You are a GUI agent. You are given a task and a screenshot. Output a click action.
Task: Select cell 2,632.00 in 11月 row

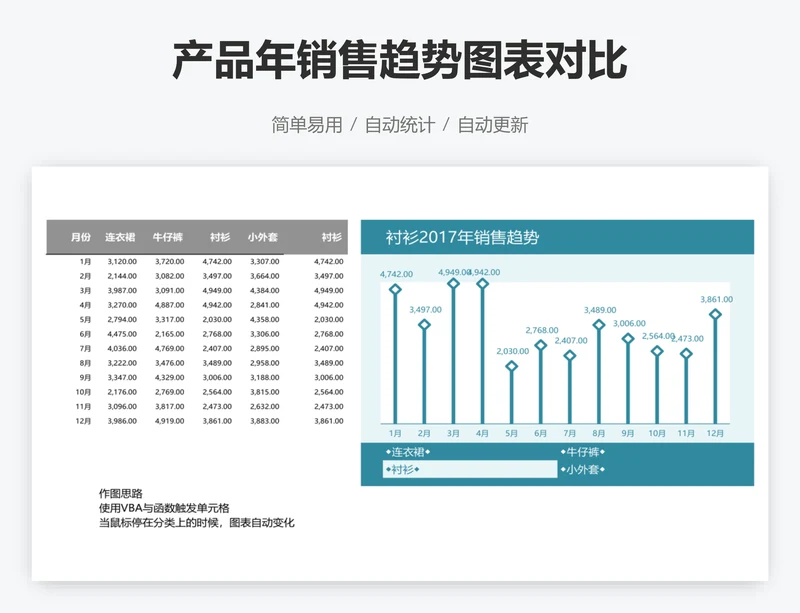point(264,407)
